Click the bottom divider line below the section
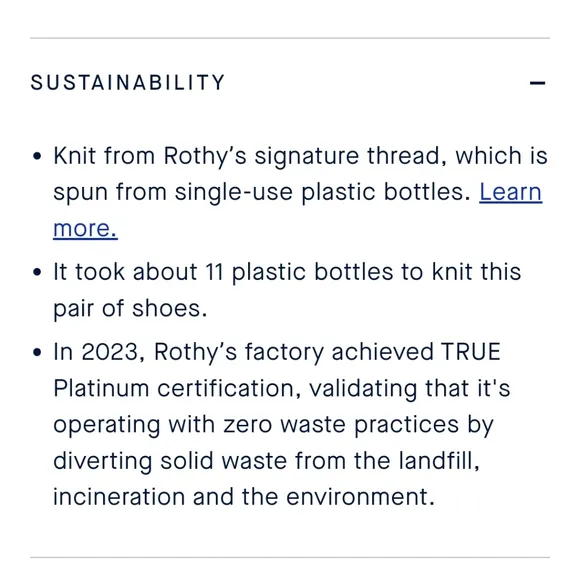This screenshot has height=580, width=580. coord(290,557)
